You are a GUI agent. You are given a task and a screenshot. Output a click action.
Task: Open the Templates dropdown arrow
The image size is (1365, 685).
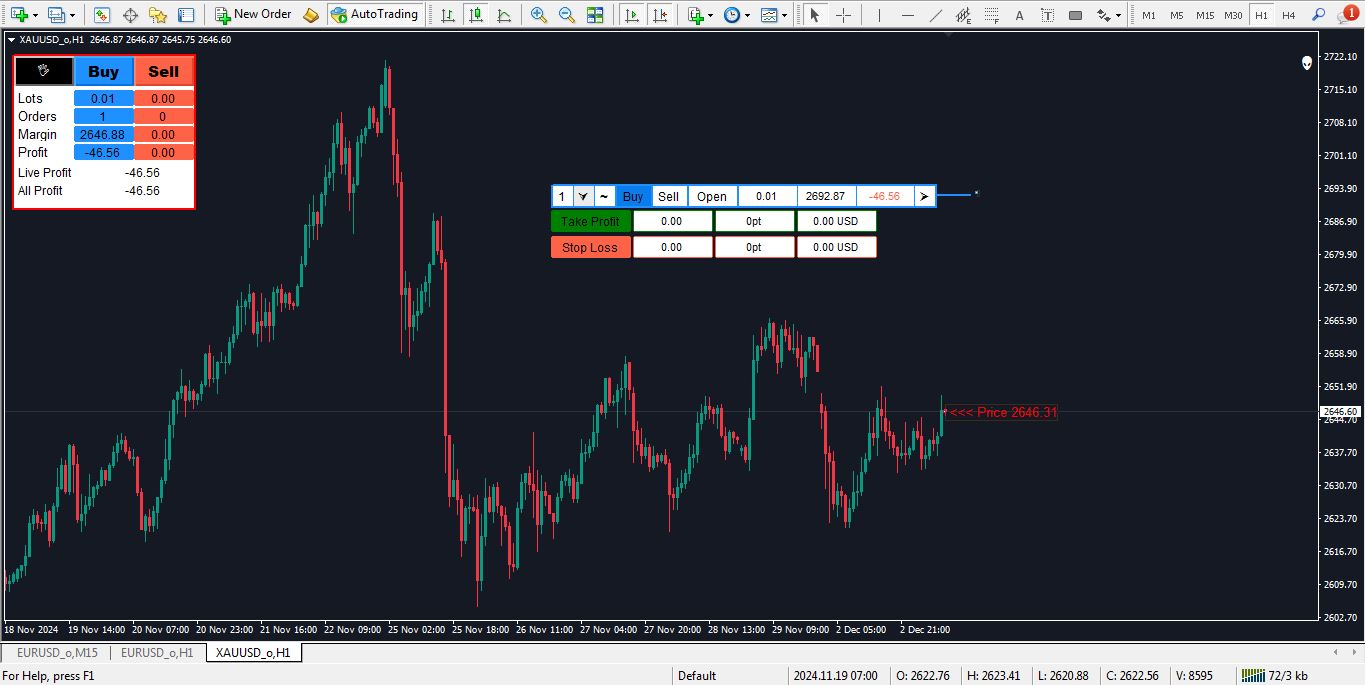pos(784,15)
